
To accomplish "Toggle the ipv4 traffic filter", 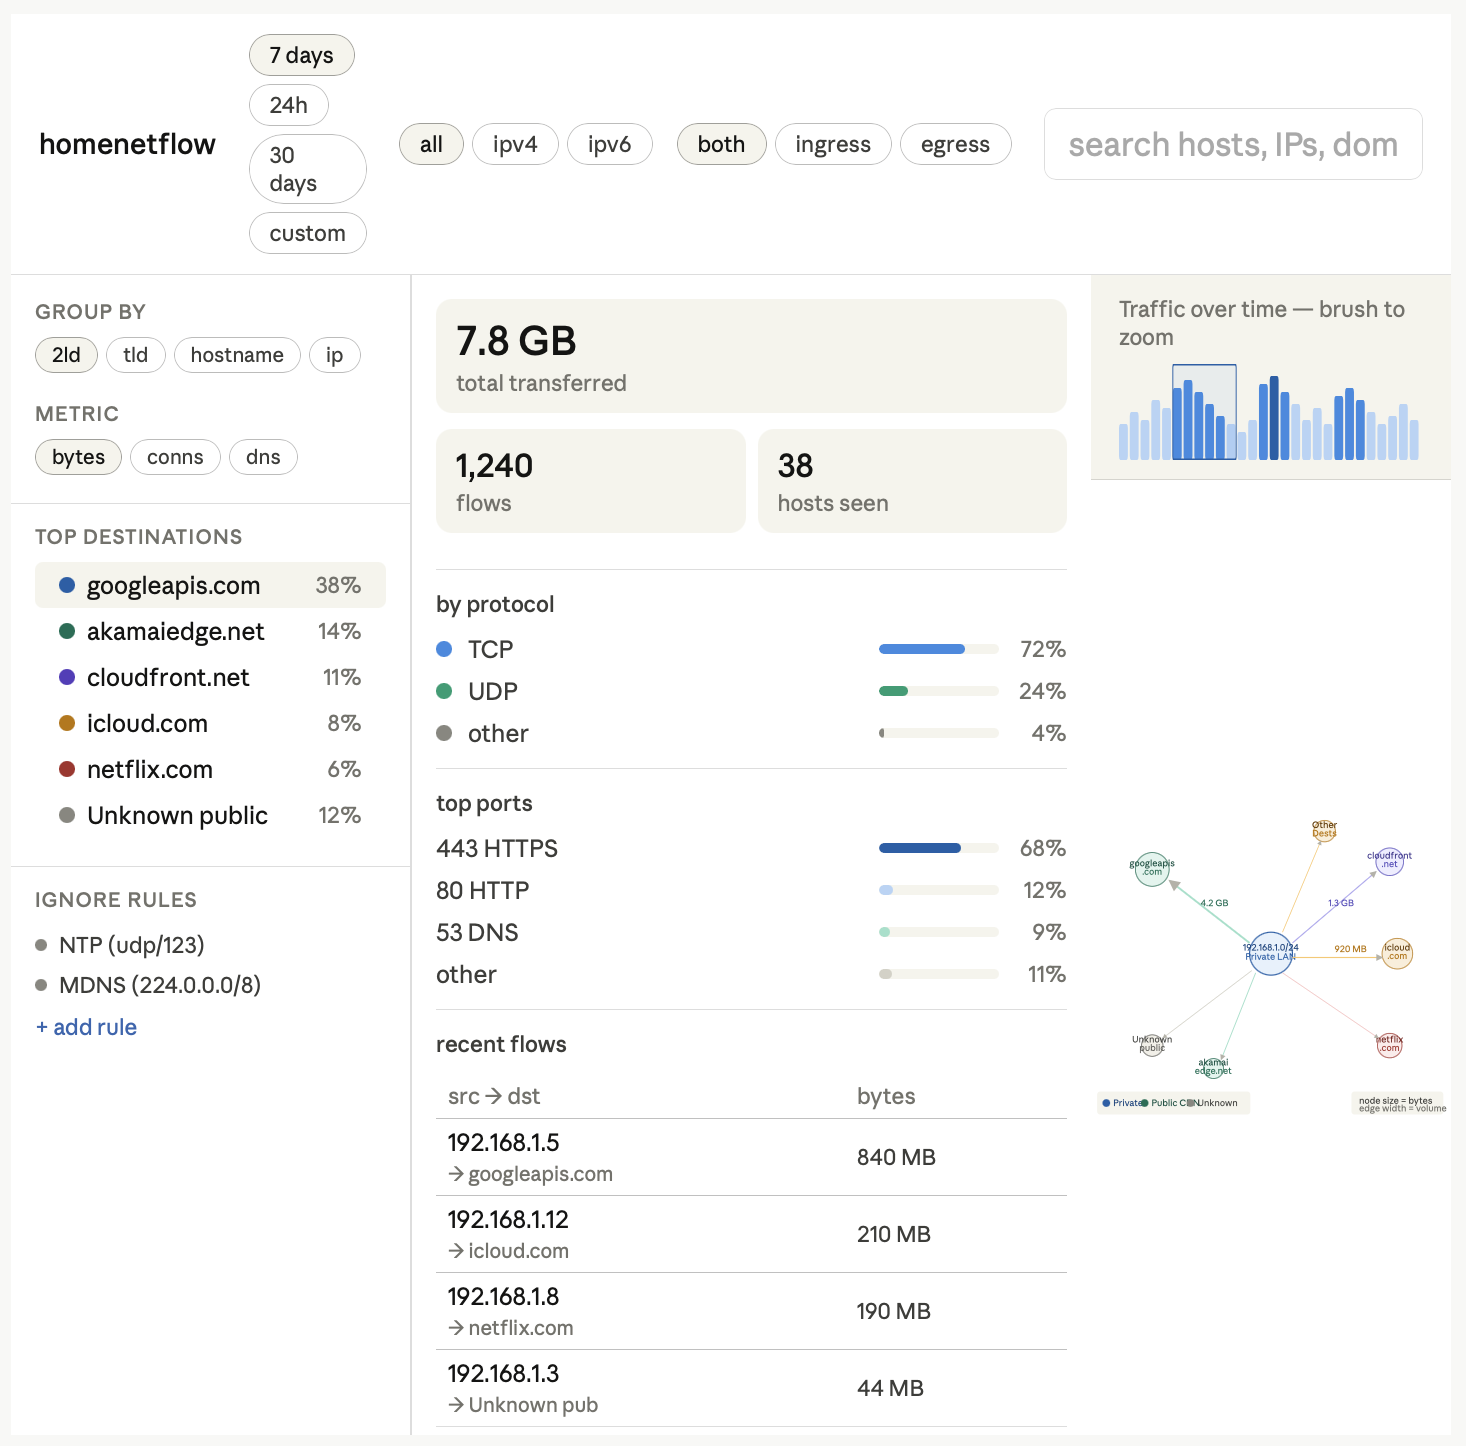I will point(515,144).
